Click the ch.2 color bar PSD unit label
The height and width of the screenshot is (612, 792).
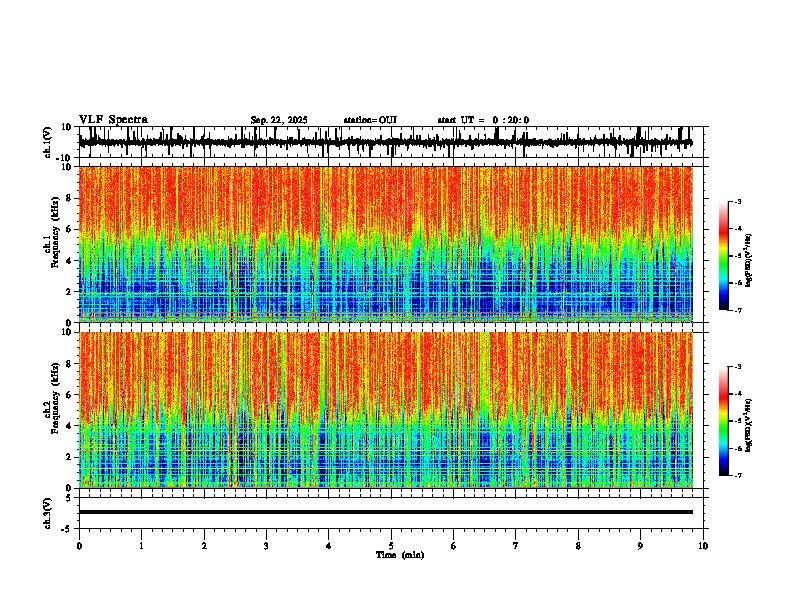(x=749, y=425)
